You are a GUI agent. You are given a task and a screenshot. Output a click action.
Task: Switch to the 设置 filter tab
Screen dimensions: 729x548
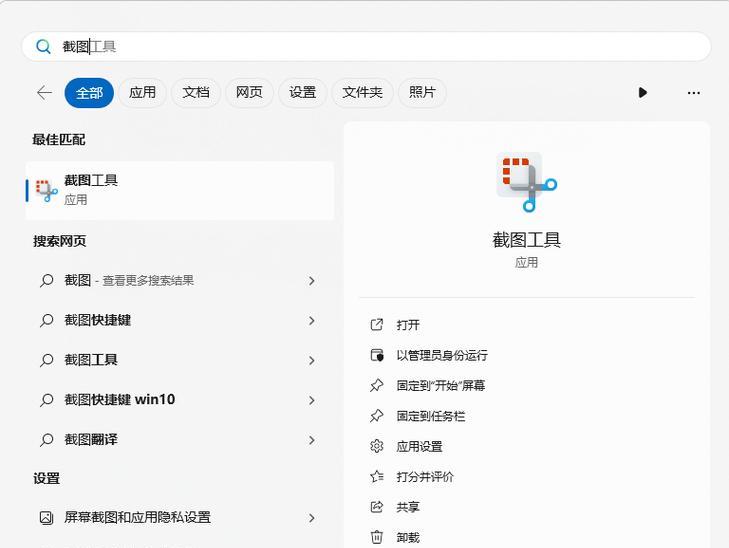pos(303,92)
